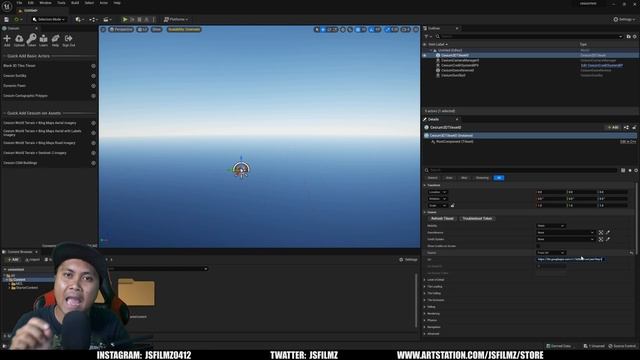Add Blank 3D Tiles Tileset actor

[93, 66]
